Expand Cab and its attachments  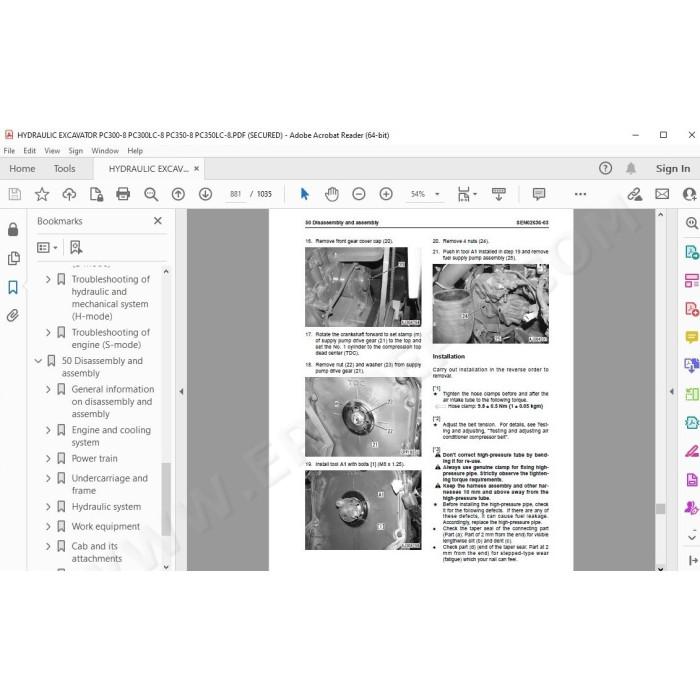48,546
